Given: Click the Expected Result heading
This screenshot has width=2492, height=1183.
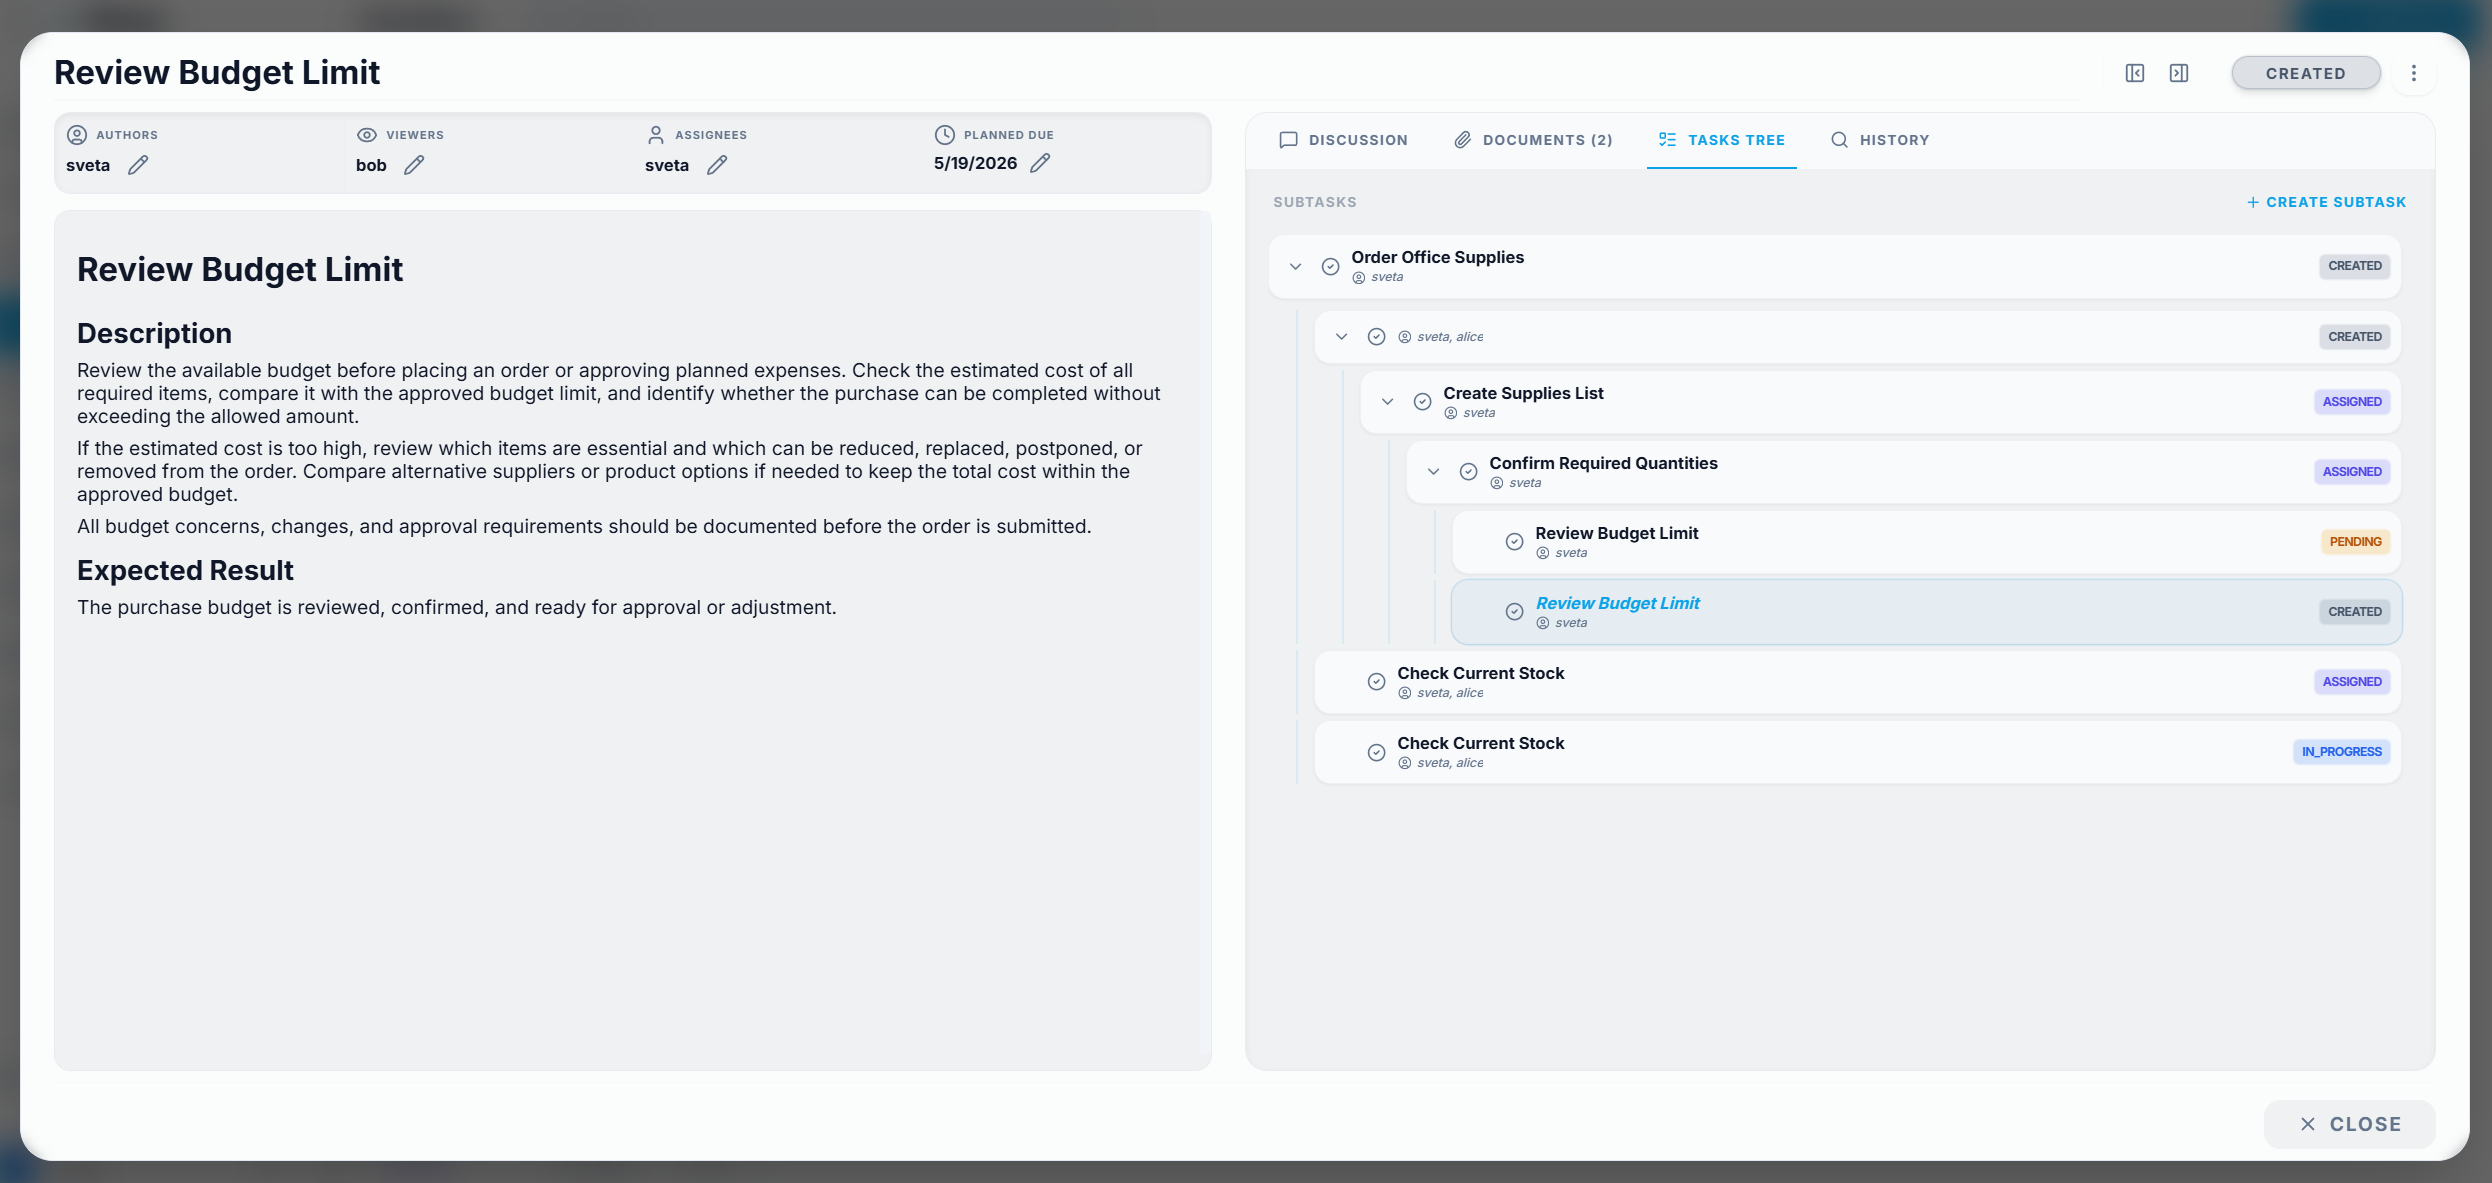Looking at the screenshot, I should point(185,570).
